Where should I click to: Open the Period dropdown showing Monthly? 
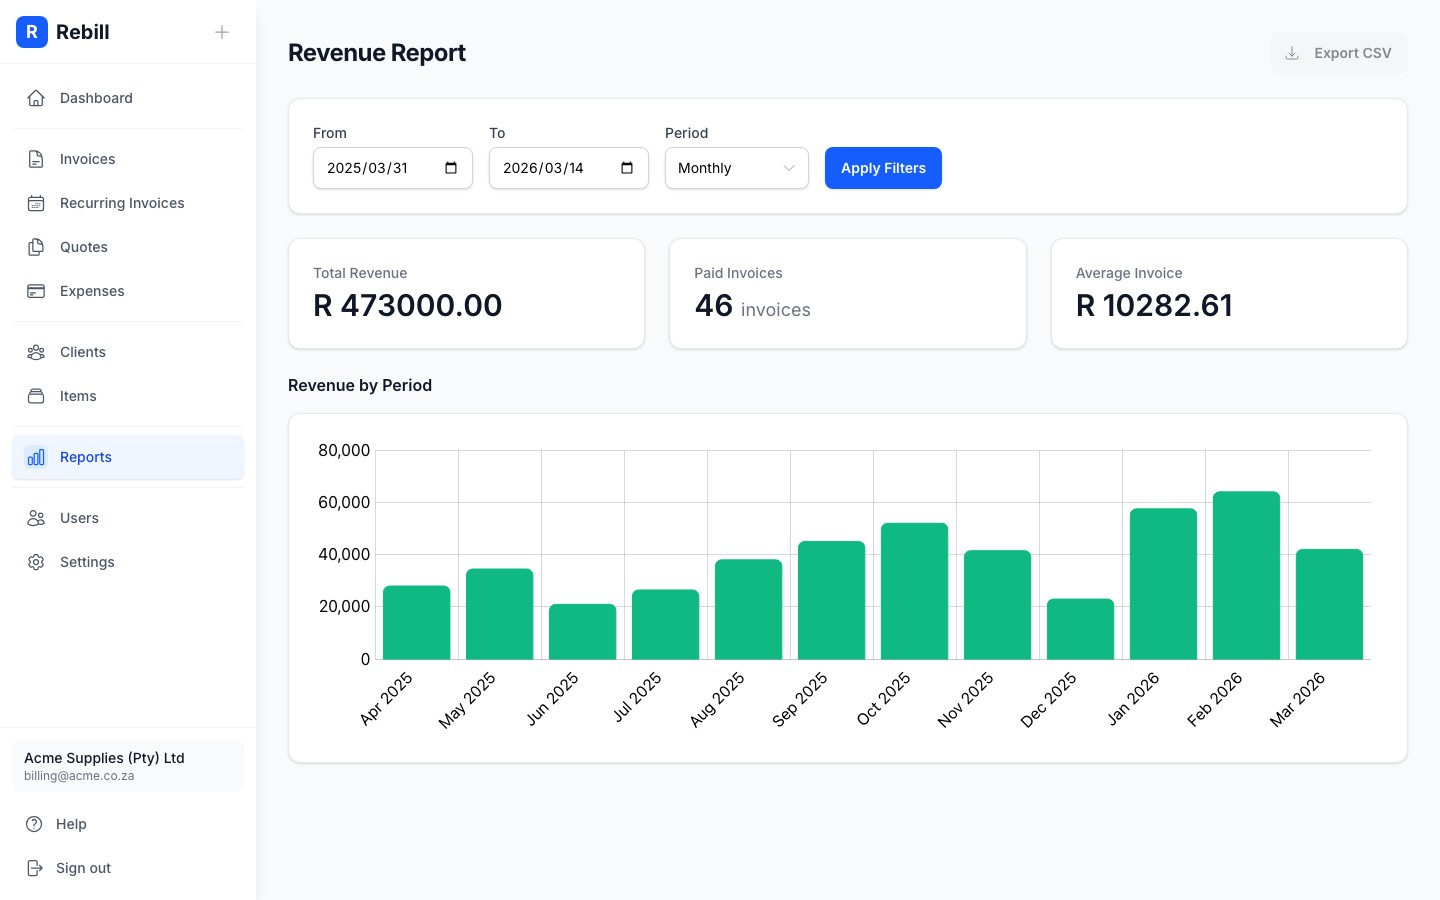(736, 168)
